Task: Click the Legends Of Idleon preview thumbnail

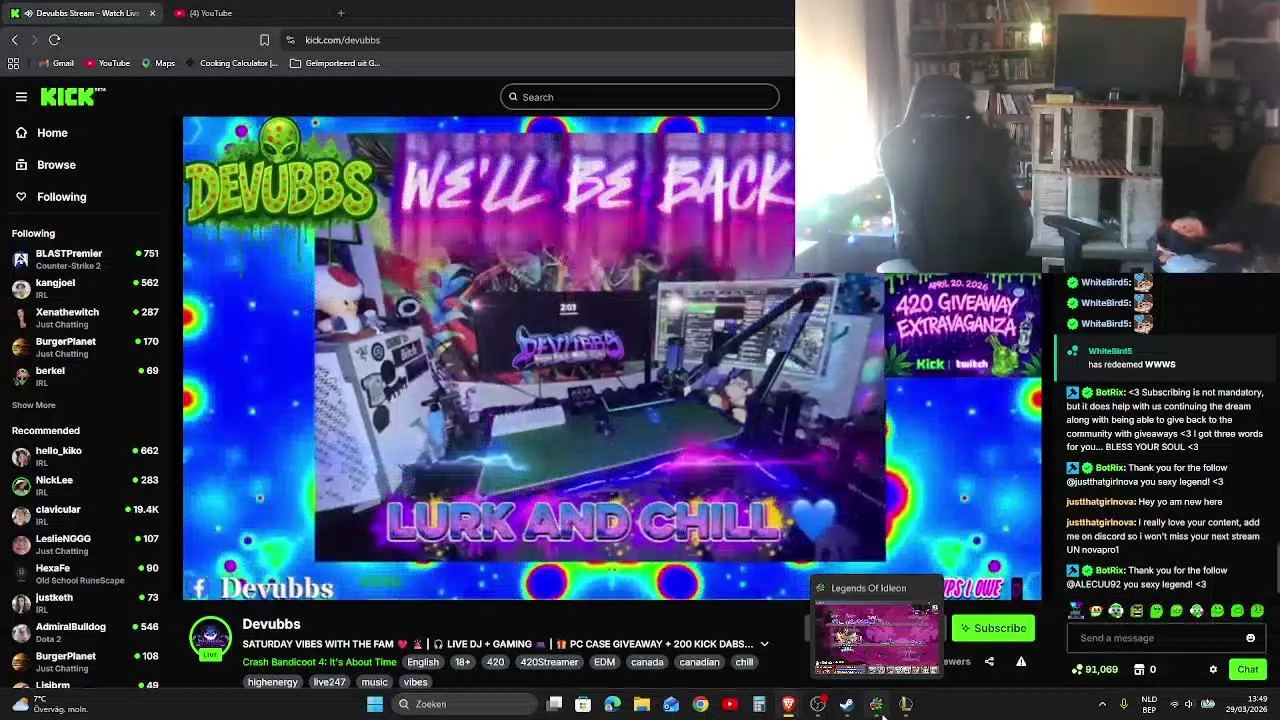Action: [877, 640]
